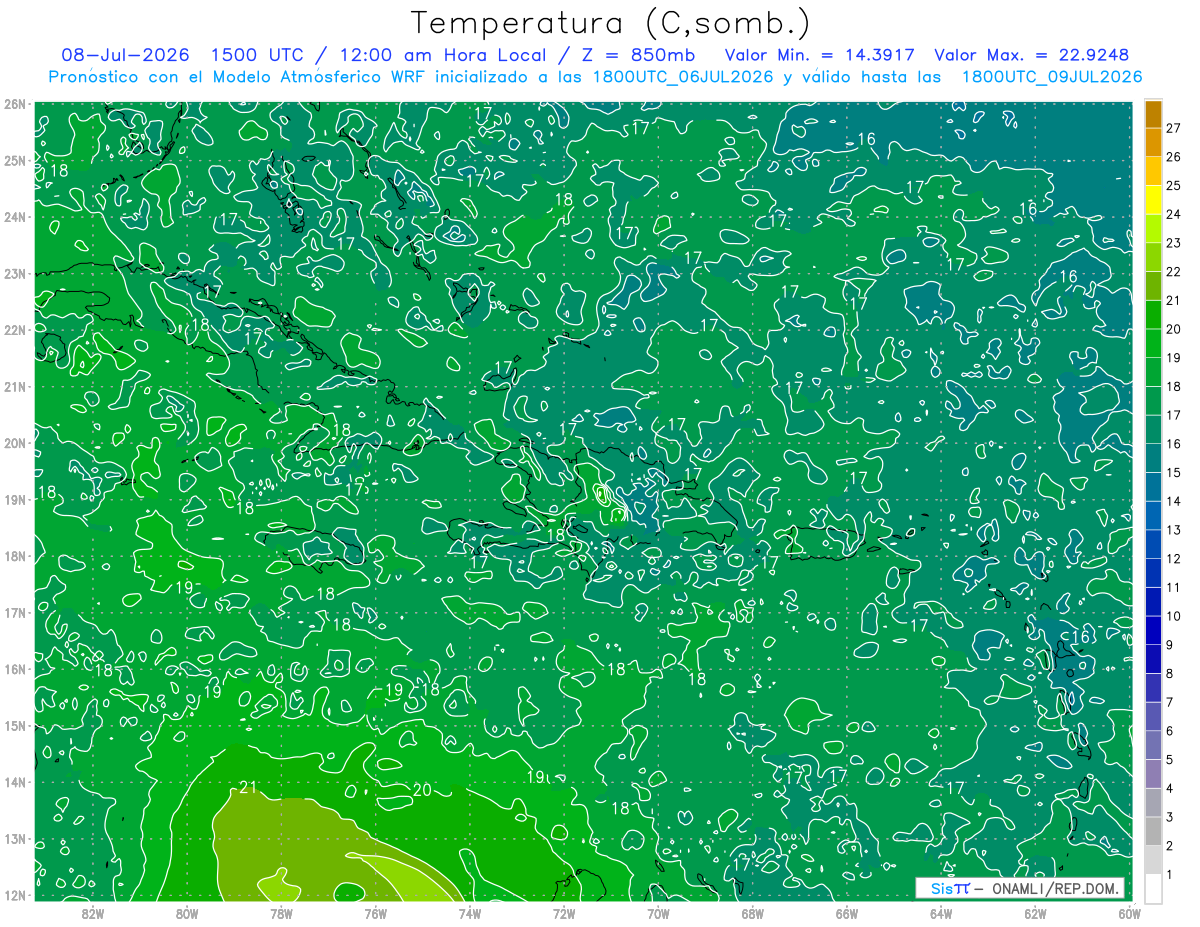Screen dimensions: 1200x927
Task: Click the "64W" longitude axis label
Action: click(941, 913)
